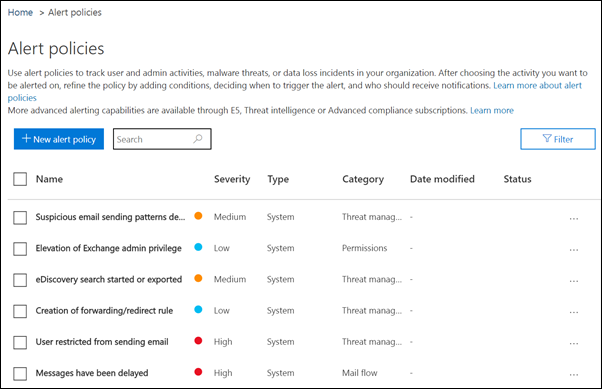Open more options for User restricted from sending email
Screen dimensions: 602x389
pyautogui.click(x=574, y=343)
